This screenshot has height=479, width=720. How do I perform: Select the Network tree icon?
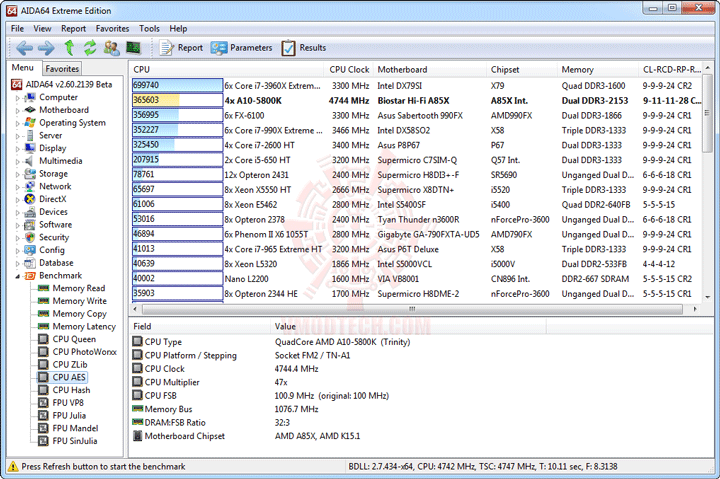(30, 186)
